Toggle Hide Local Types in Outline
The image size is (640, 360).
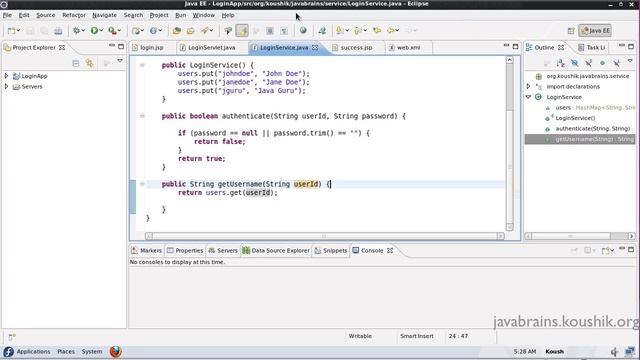point(616,63)
